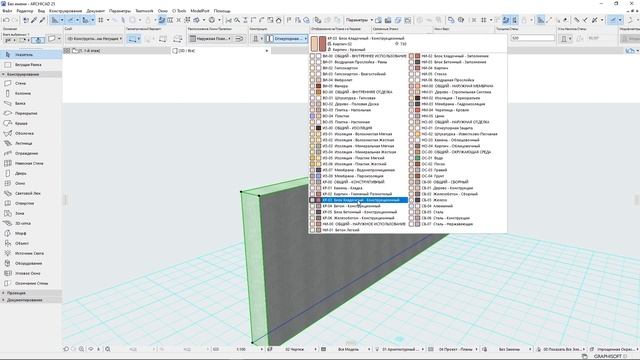Screen dimensions: 640x360
Task: Expand the Документирование toolbox group
Action: [x=31, y=300]
